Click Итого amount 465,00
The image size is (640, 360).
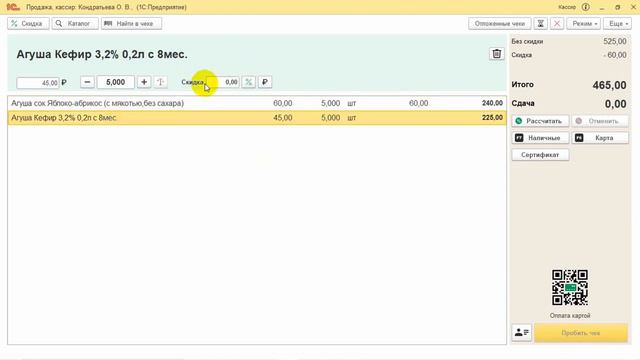[x=609, y=85]
